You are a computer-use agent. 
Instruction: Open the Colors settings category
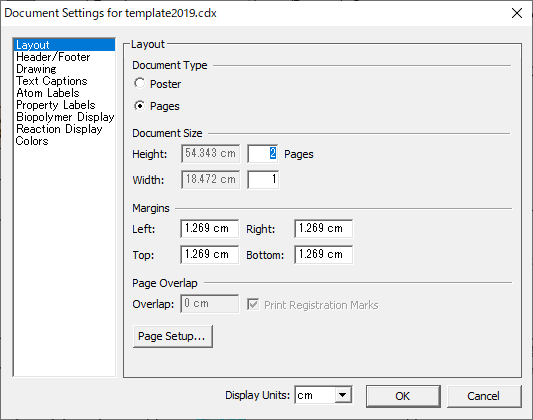point(32,141)
